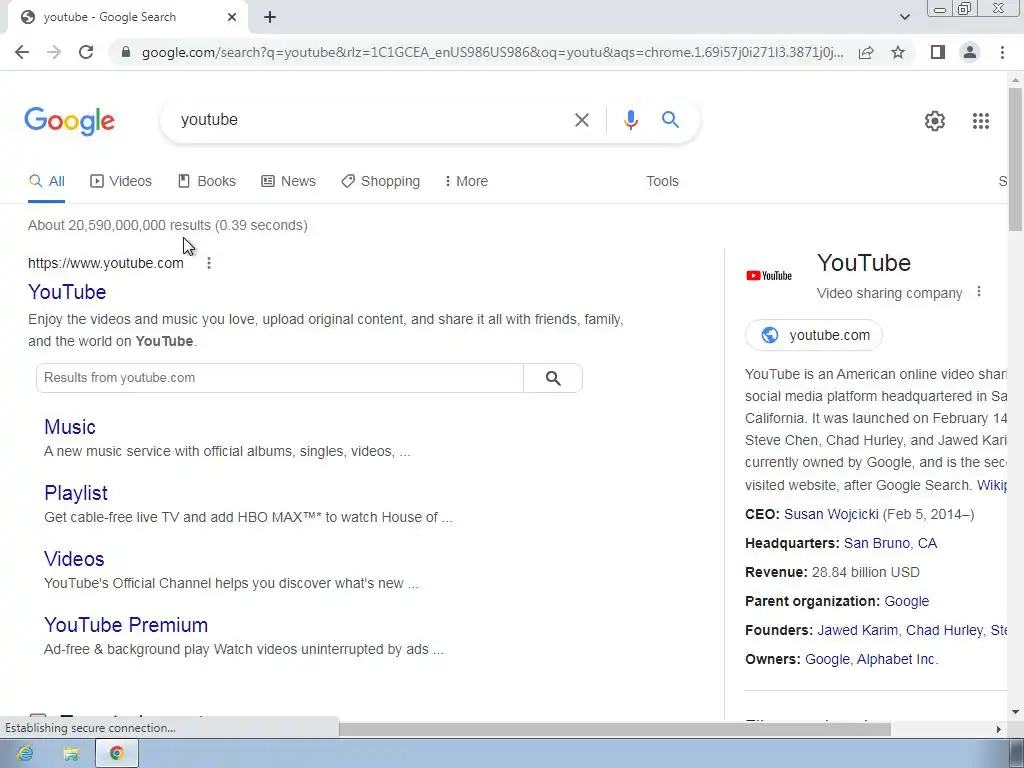Open knowledge panel three-dot options
This screenshot has height=768, width=1024.
[978, 292]
